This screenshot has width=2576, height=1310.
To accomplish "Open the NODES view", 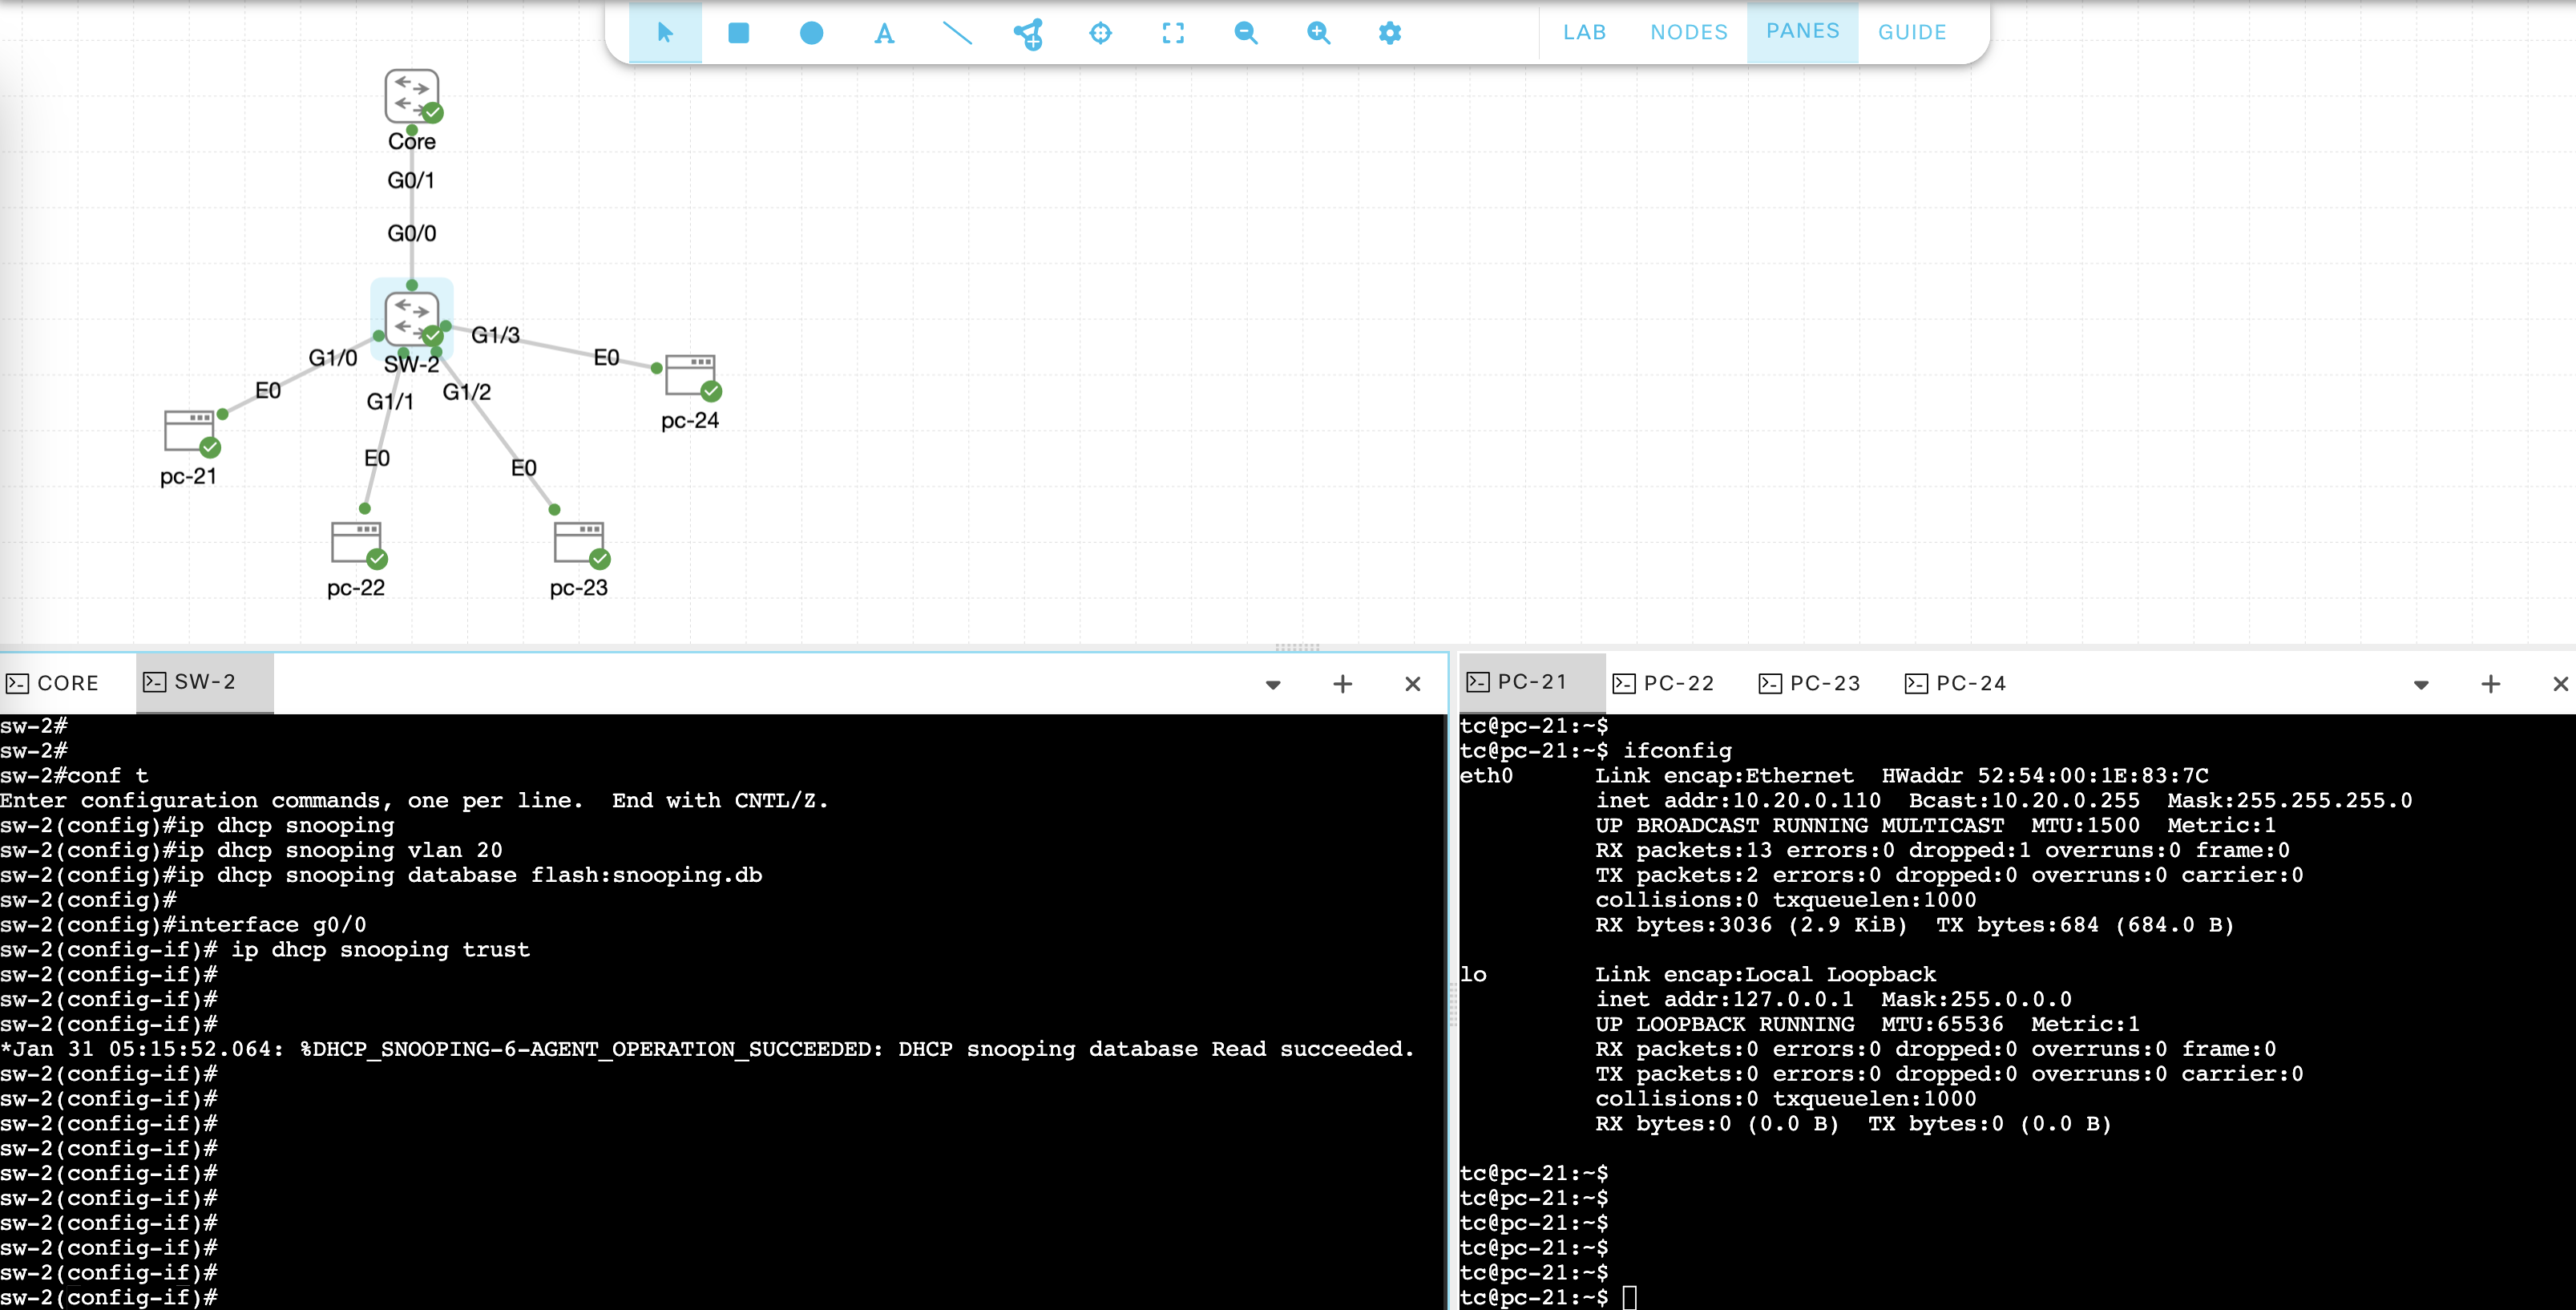I will [x=1688, y=32].
